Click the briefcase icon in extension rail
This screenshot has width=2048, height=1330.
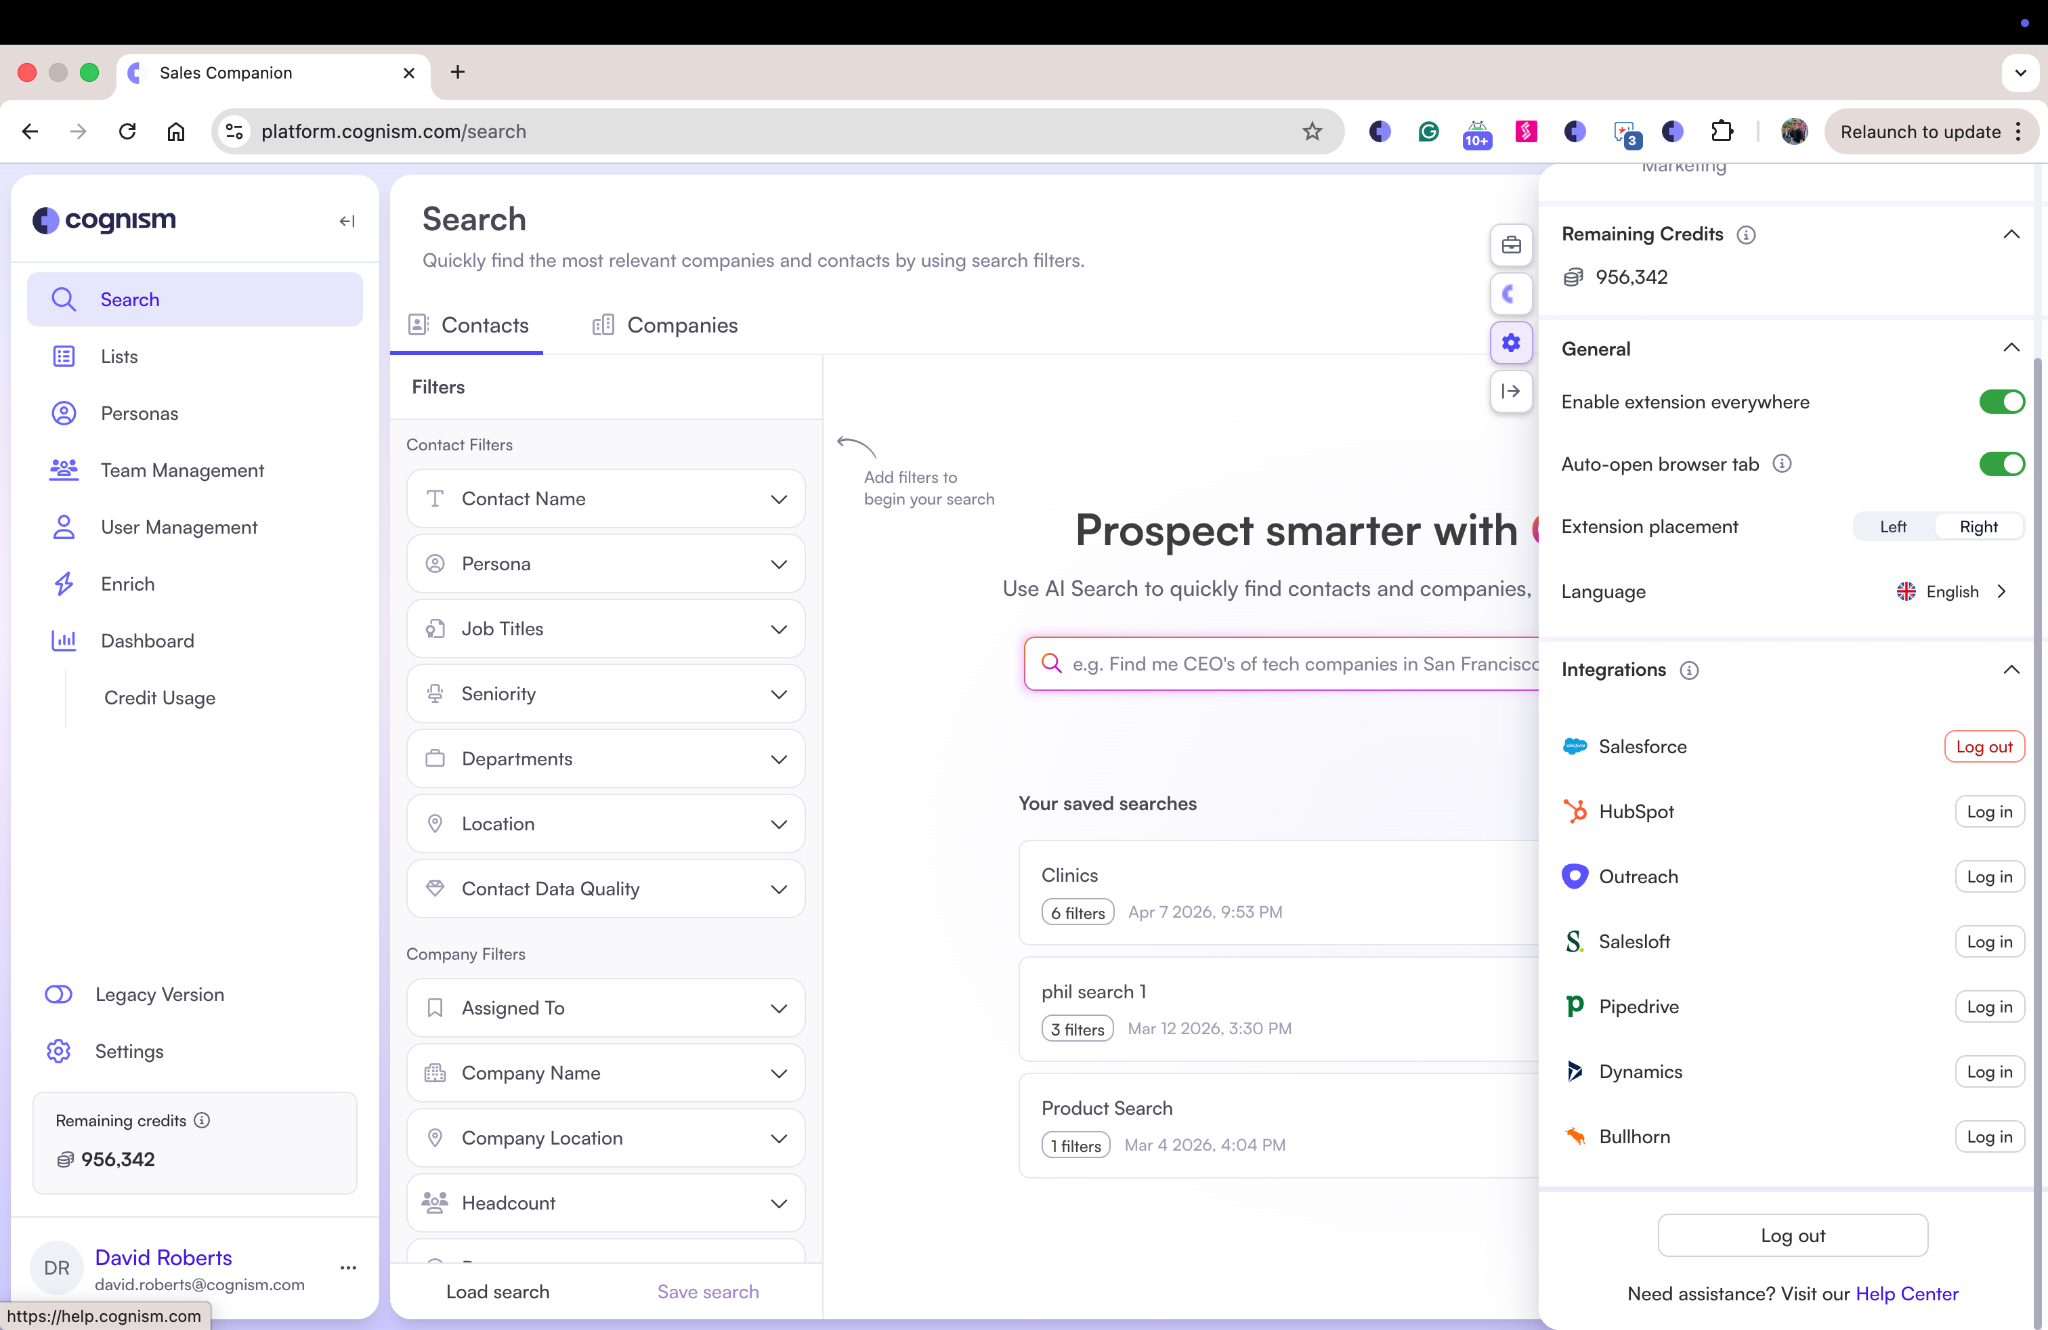[1511, 245]
